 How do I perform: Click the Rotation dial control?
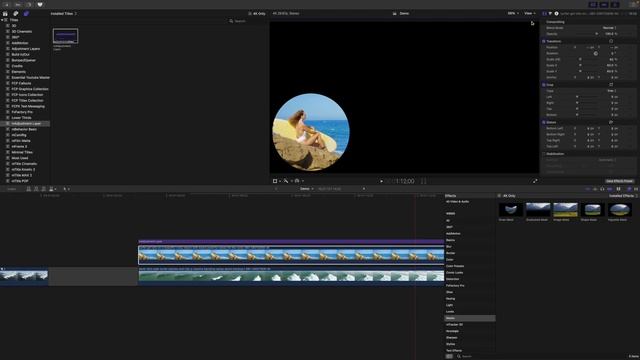click(x=596, y=53)
